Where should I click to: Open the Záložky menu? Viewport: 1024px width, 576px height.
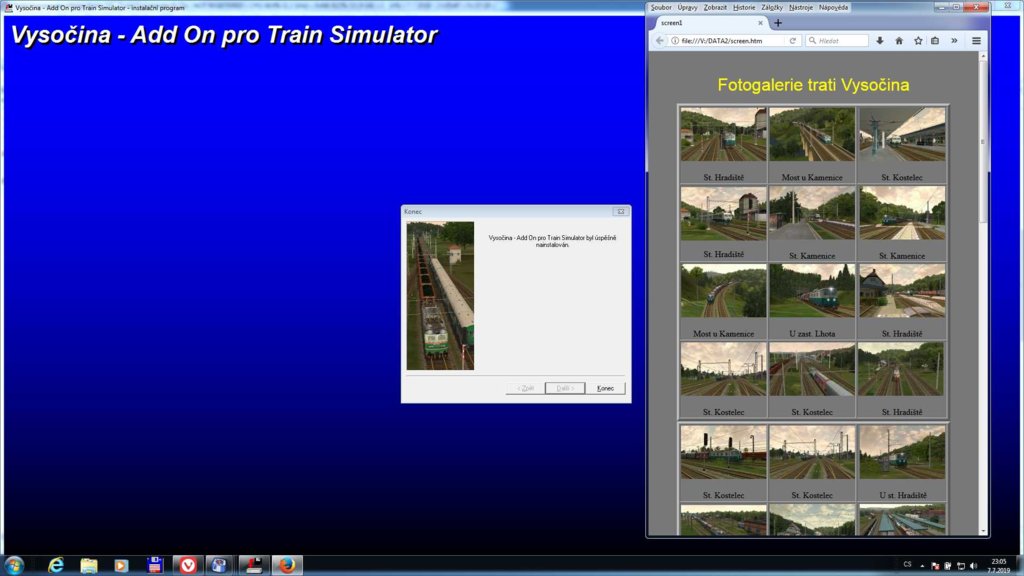(x=772, y=7)
